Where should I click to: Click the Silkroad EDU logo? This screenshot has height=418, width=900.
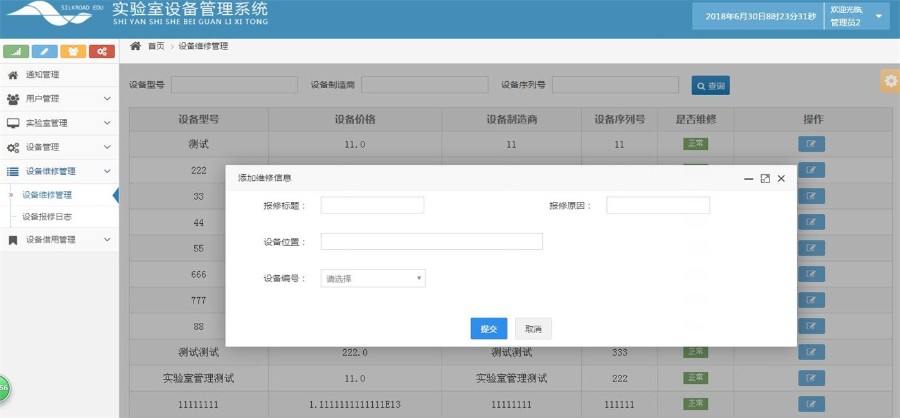point(55,14)
